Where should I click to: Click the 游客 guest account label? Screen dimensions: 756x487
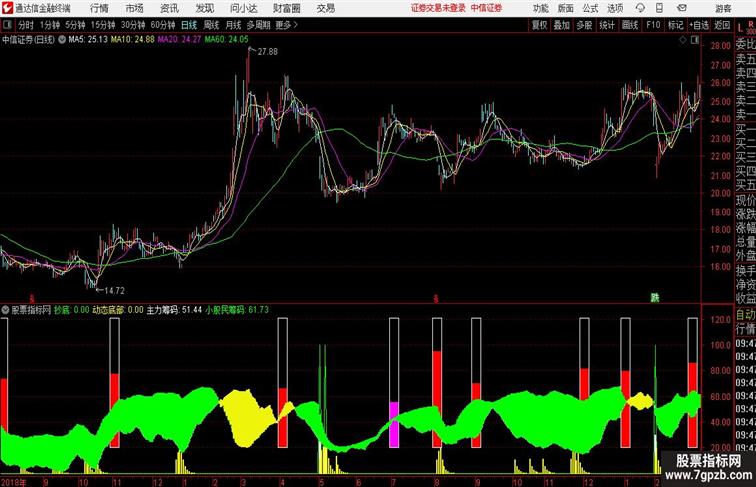pos(723,8)
